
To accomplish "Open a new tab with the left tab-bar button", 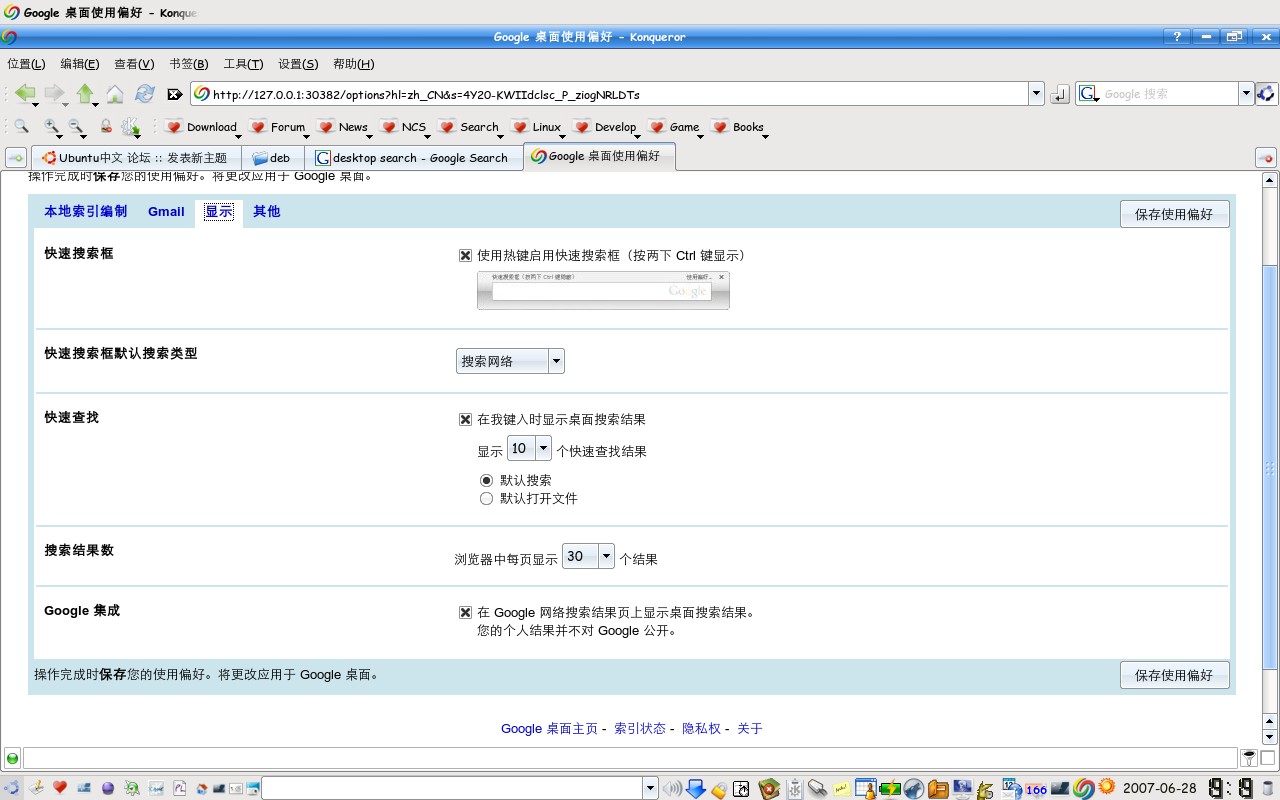I will click(x=16, y=158).
